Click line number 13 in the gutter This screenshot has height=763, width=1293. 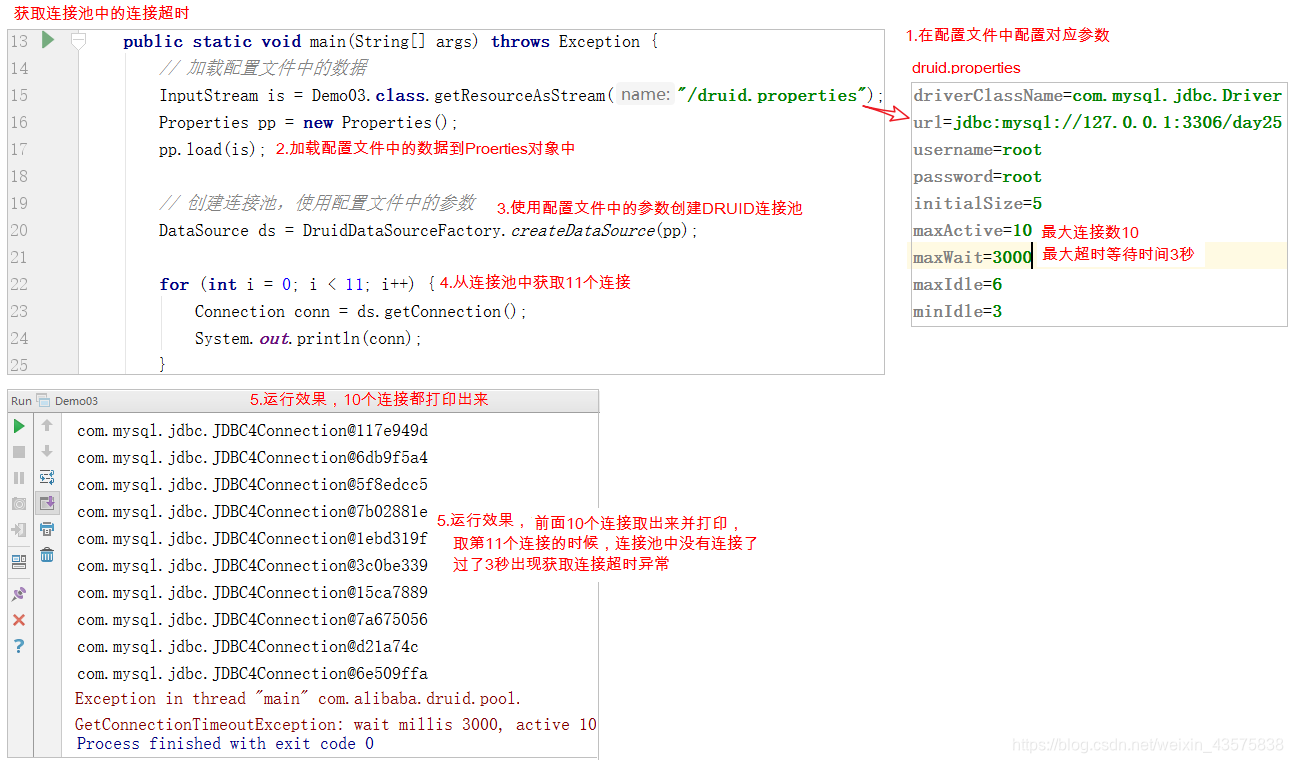point(20,41)
